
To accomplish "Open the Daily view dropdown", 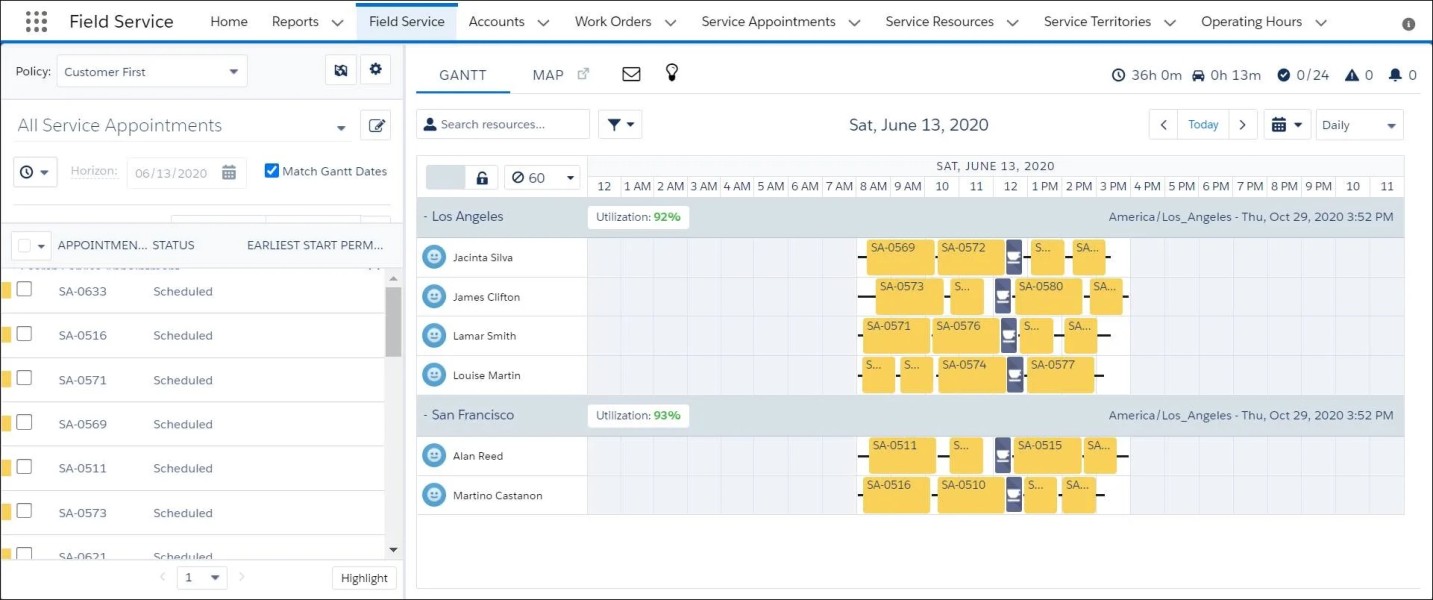I will (x=1359, y=125).
